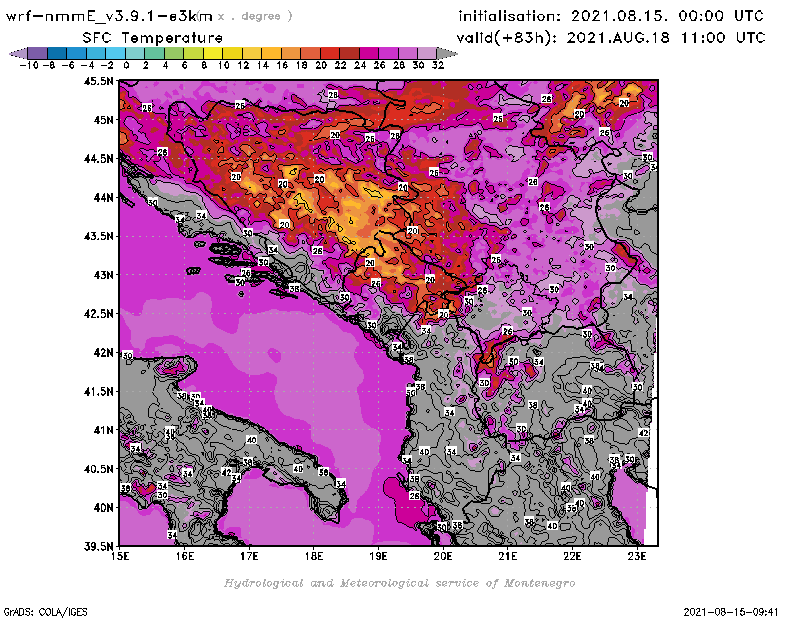800x618 pixels.
Task: Click the 45N latitude axis label
Action: (x=103, y=120)
